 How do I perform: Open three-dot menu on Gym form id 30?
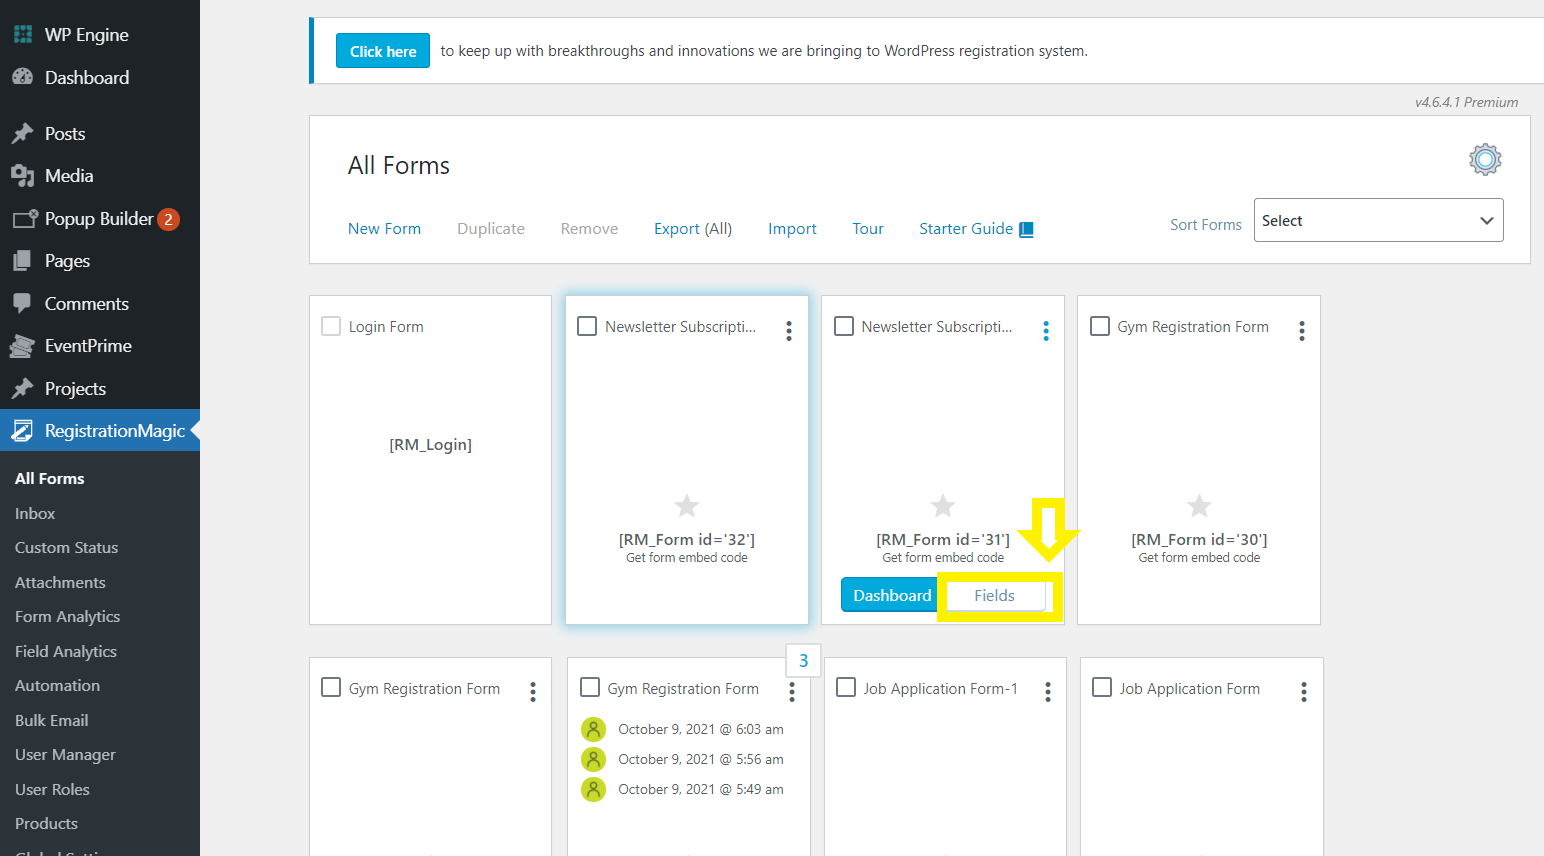pos(1302,331)
